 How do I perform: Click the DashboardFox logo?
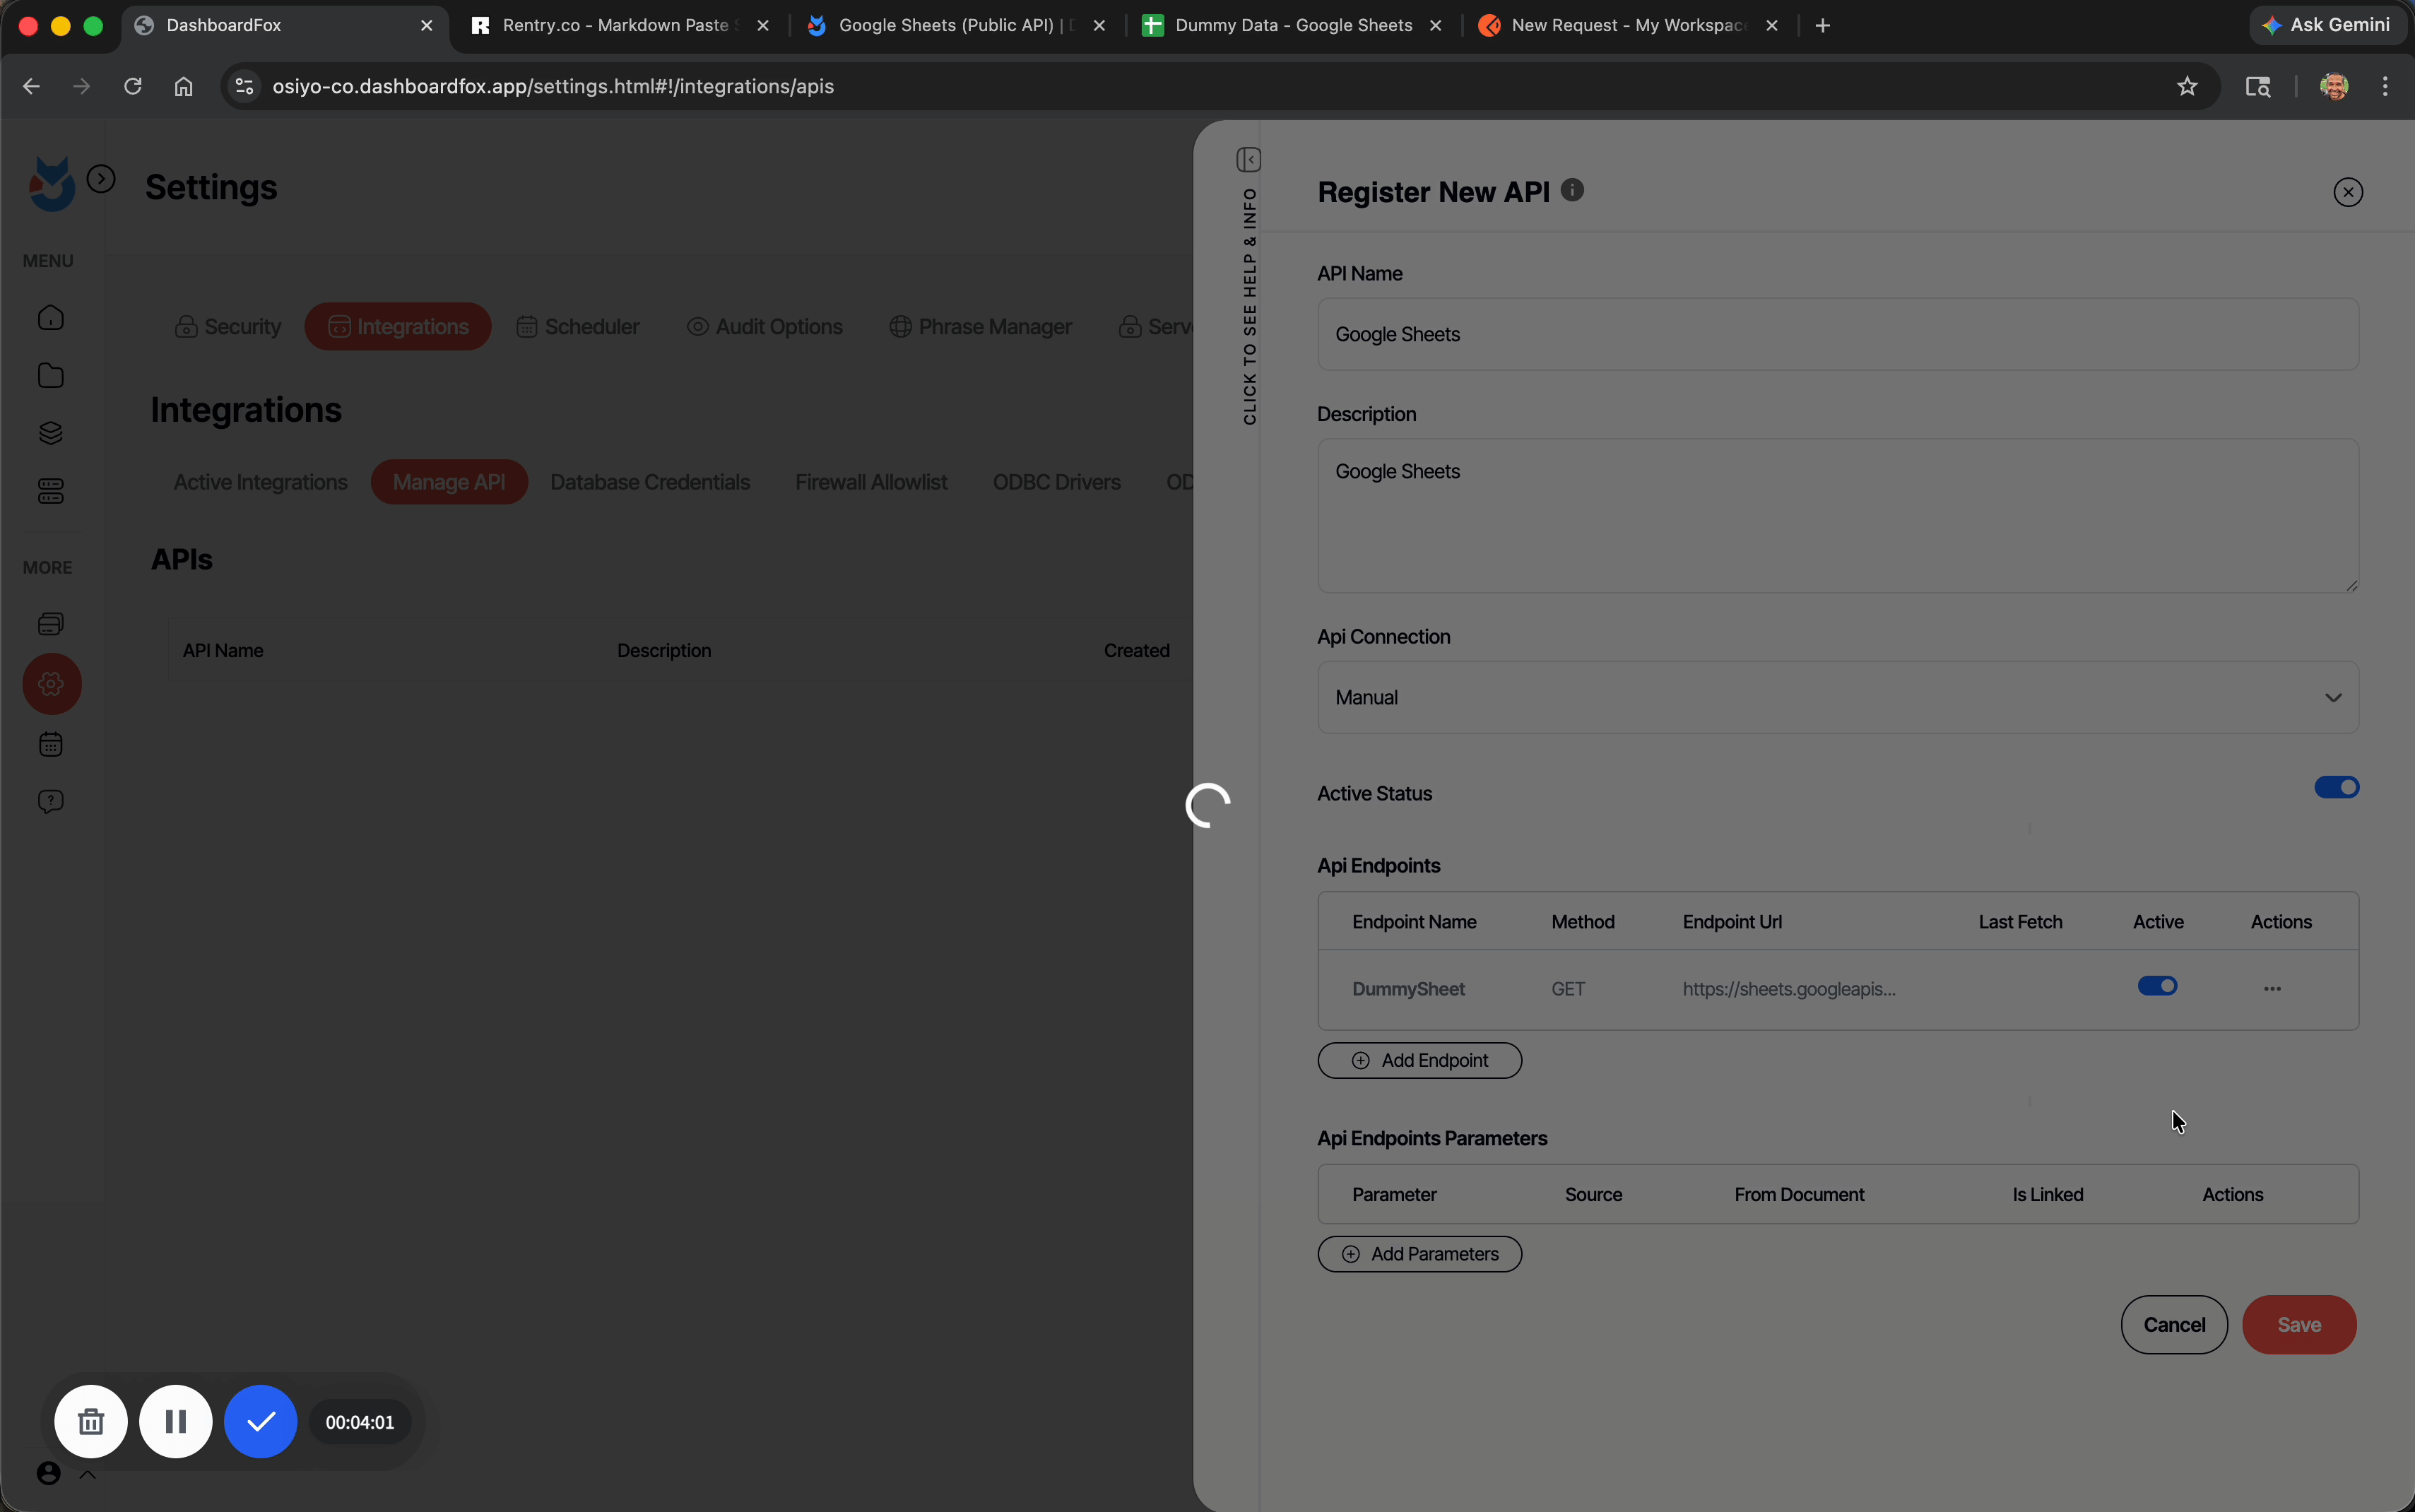(x=52, y=184)
